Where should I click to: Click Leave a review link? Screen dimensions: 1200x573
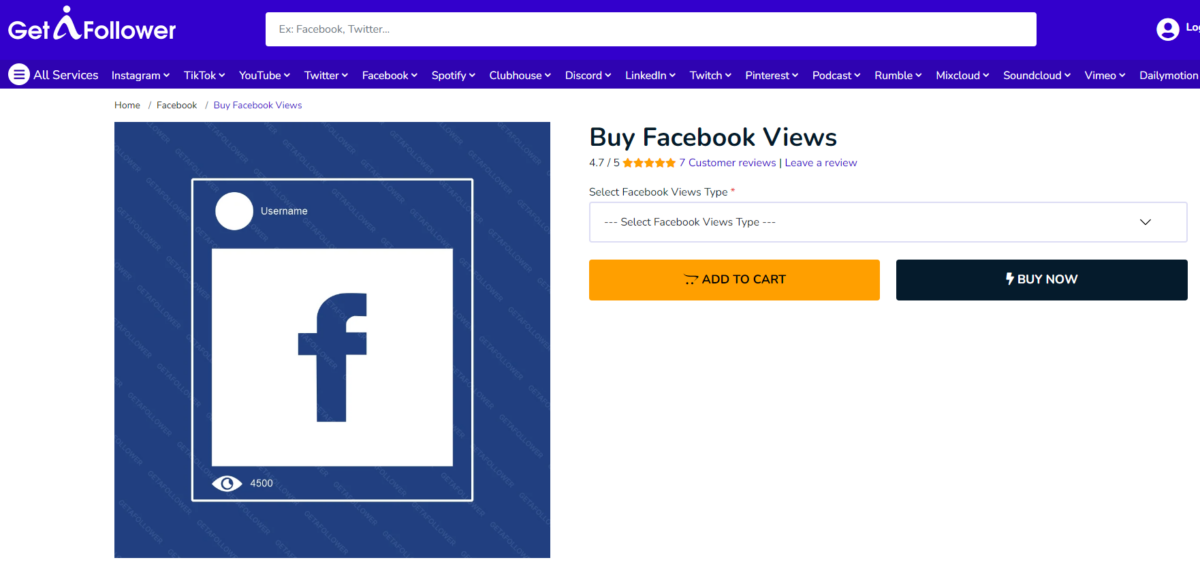[821, 163]
